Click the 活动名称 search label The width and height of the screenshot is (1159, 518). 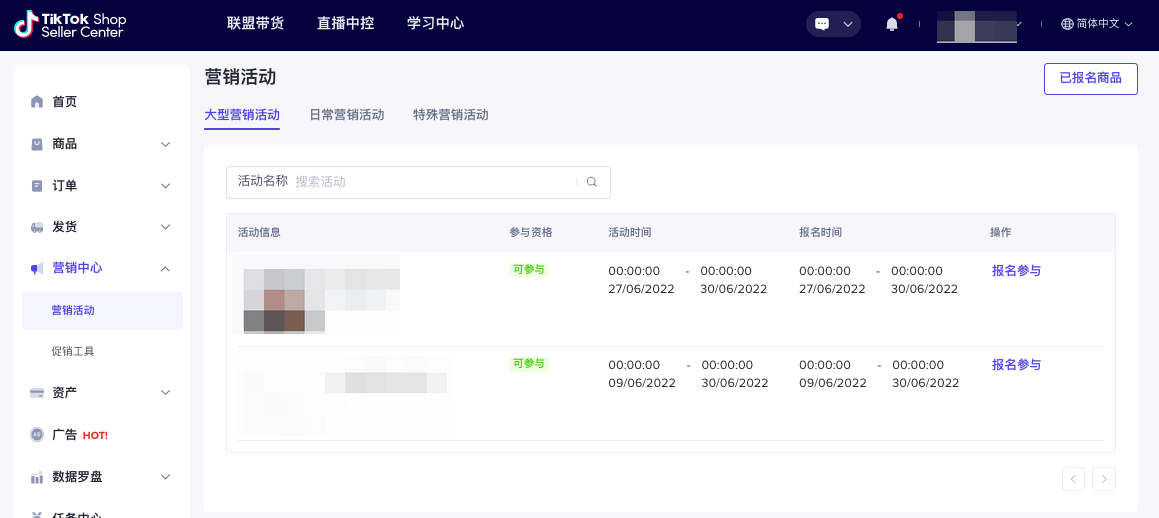pos(262,181)
